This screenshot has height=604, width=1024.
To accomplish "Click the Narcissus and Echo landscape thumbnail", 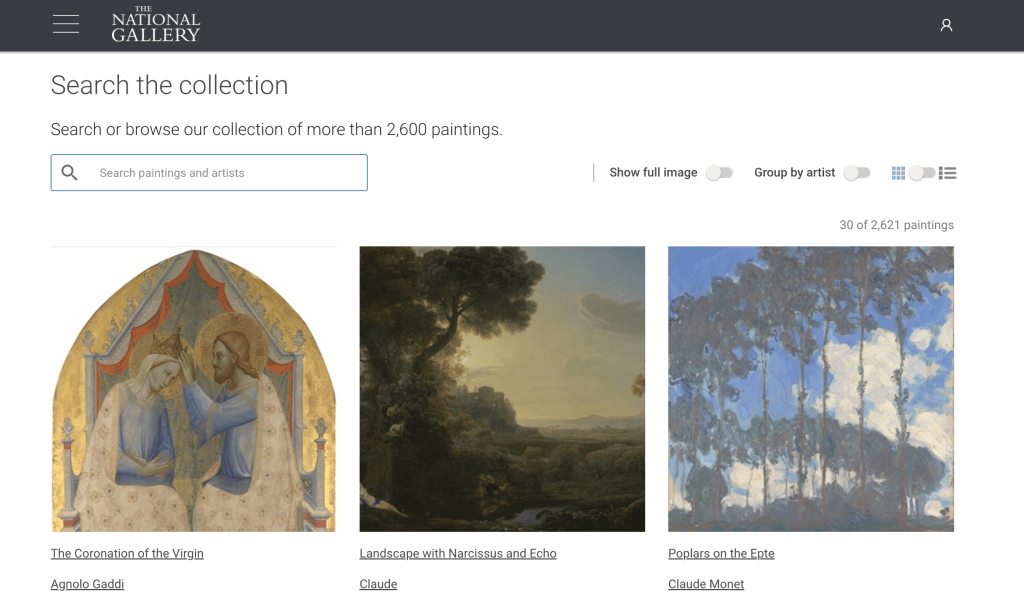I will (502, 390).
